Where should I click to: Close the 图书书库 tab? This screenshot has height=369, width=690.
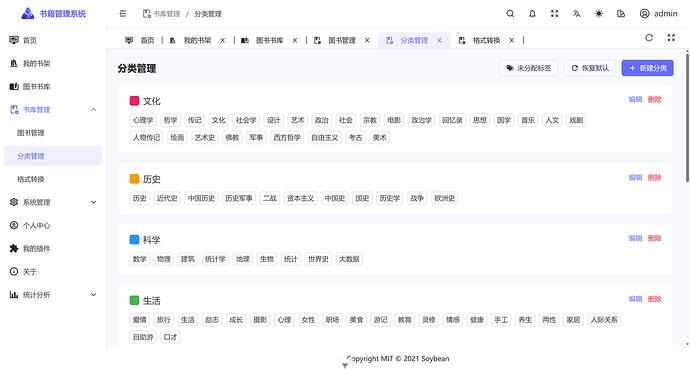295,40
